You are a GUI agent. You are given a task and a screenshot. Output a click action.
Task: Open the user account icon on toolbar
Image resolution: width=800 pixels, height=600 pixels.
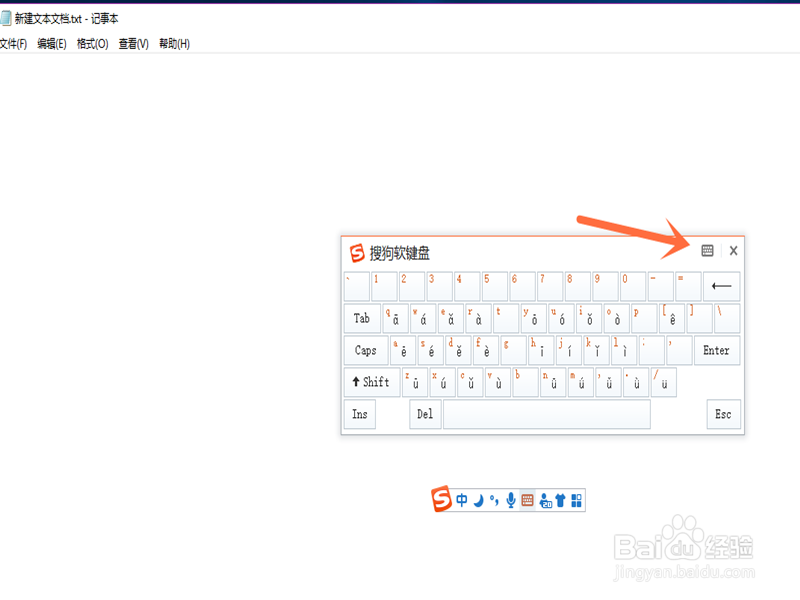pyautogui.click(x=545, y=501)
